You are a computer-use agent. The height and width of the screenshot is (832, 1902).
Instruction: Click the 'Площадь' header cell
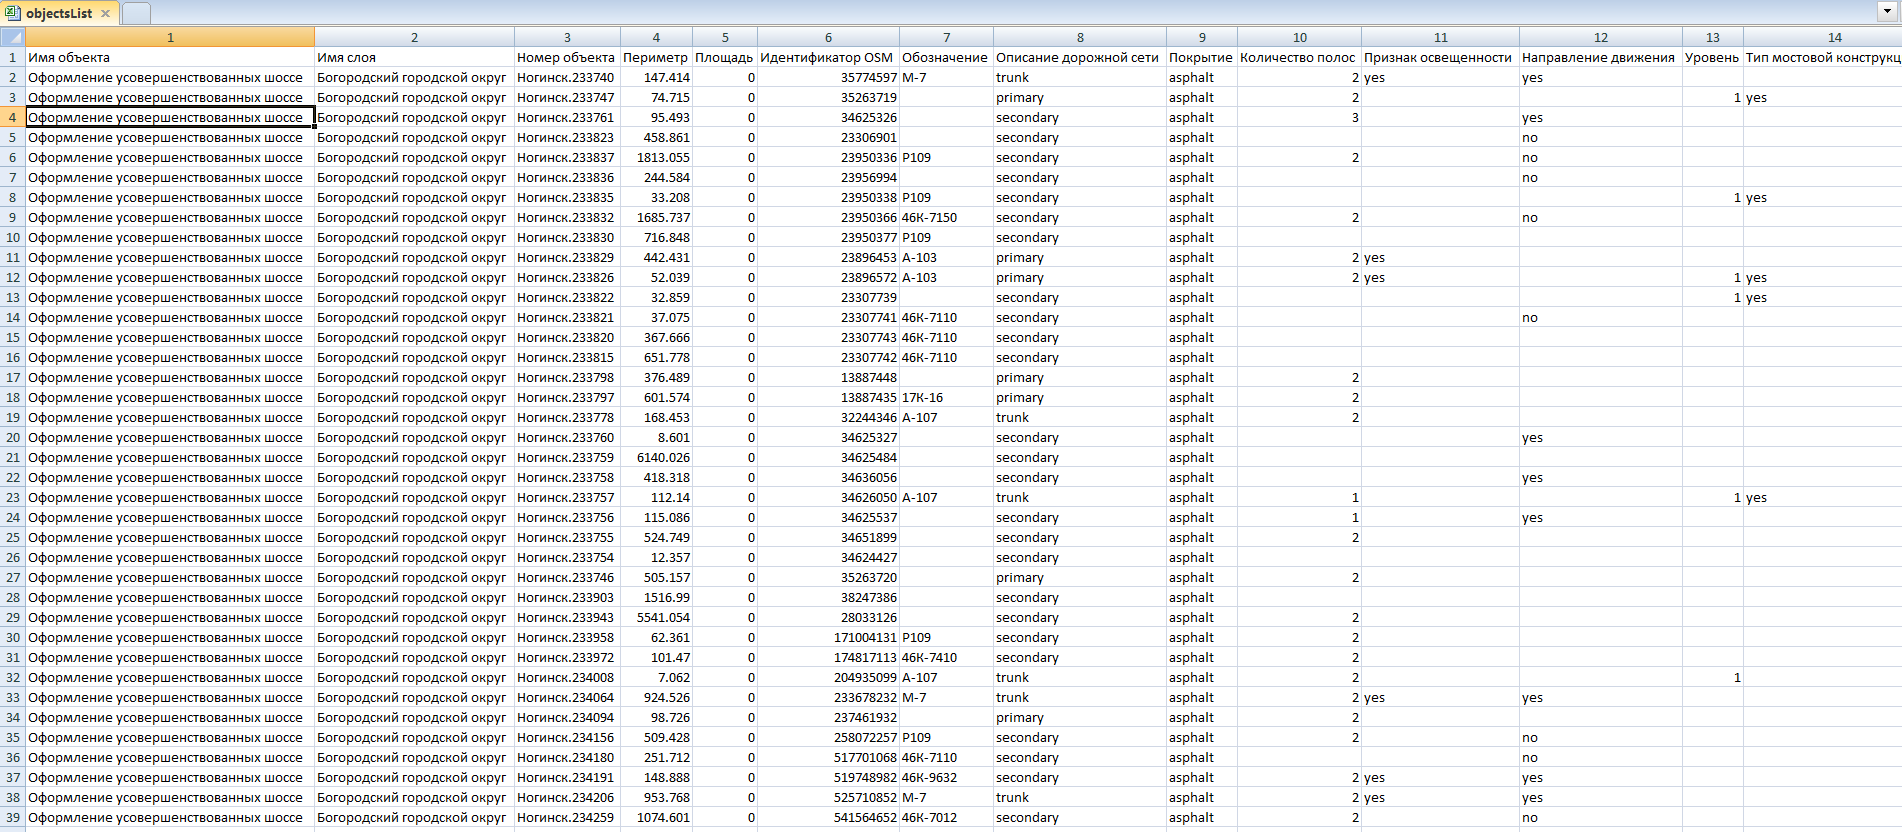(x=725, y=57)
